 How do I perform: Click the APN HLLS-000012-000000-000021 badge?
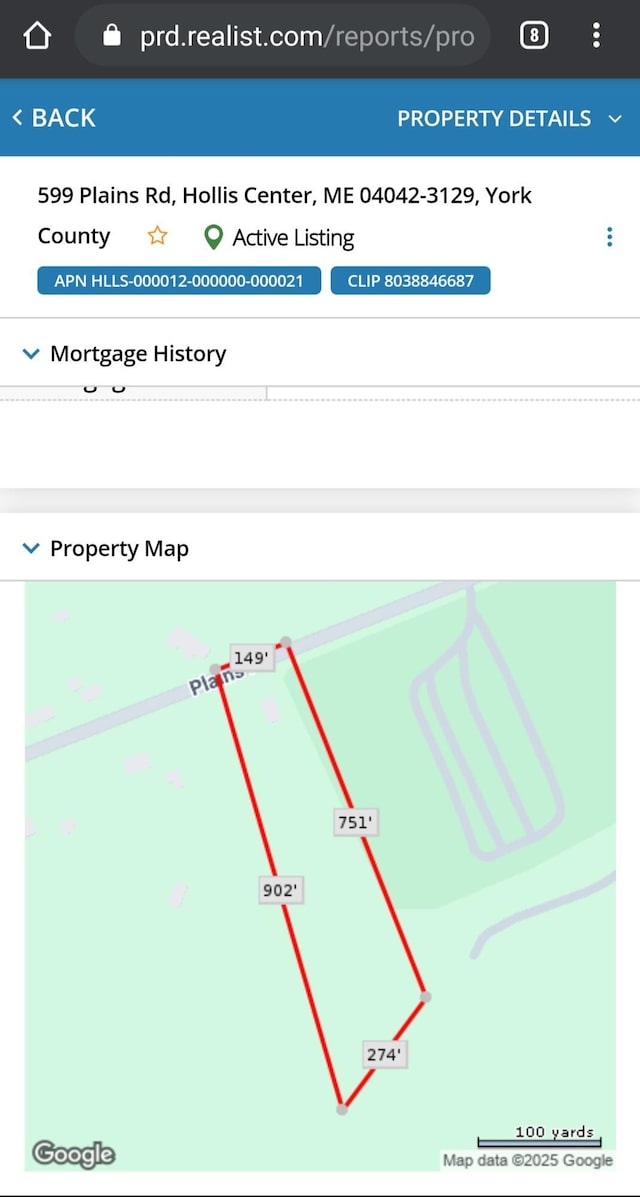pyautogui.click(x=179, y=280)
